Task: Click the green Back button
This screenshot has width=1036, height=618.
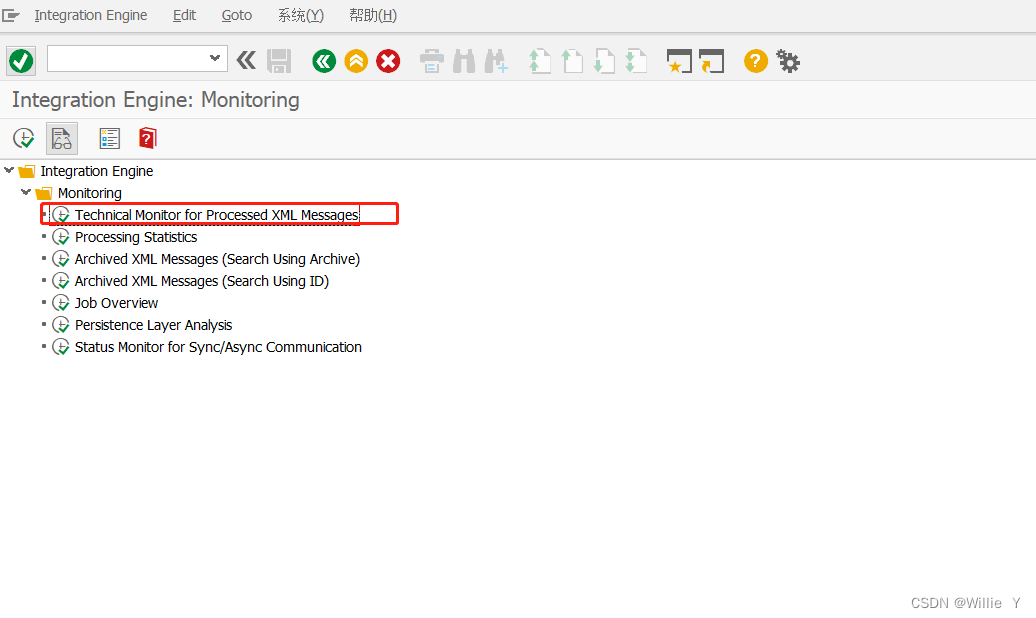Action: pos(324,61)
